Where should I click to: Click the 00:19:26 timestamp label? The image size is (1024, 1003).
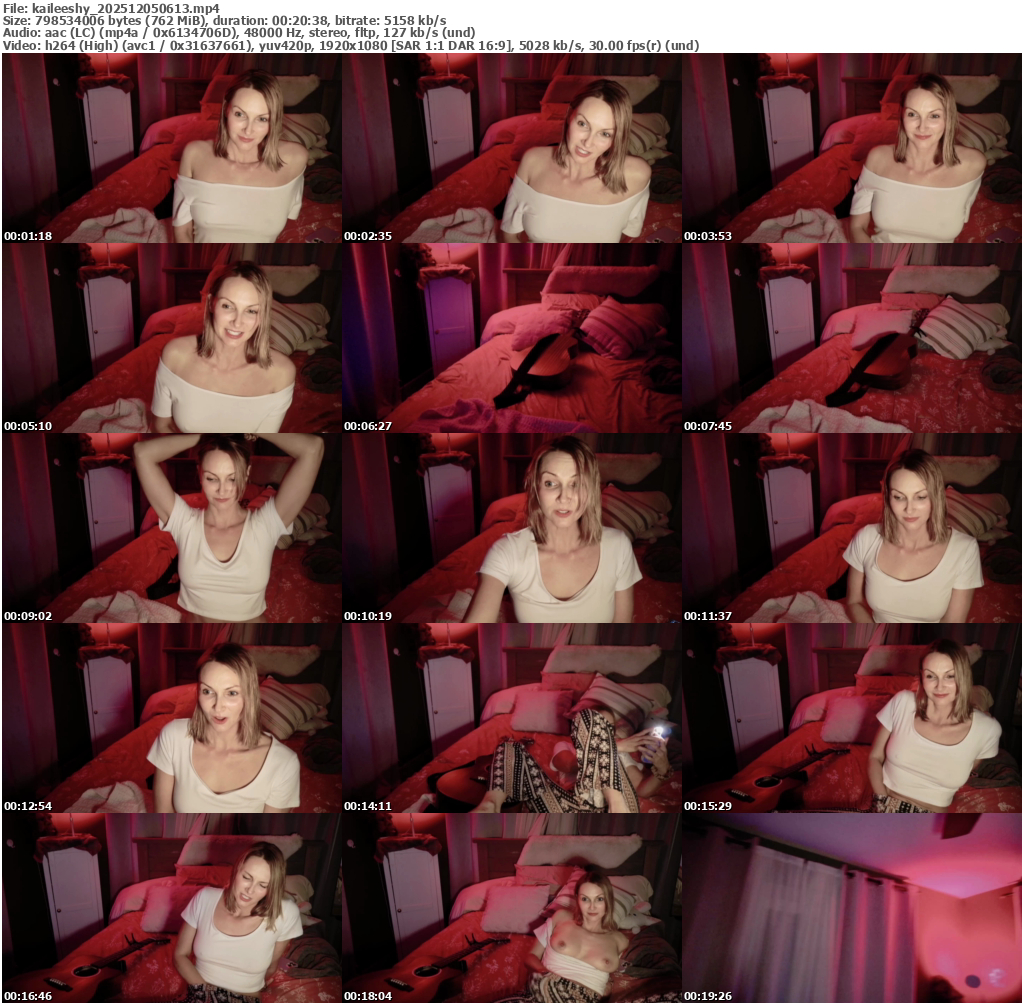click(x=708, y=996)
